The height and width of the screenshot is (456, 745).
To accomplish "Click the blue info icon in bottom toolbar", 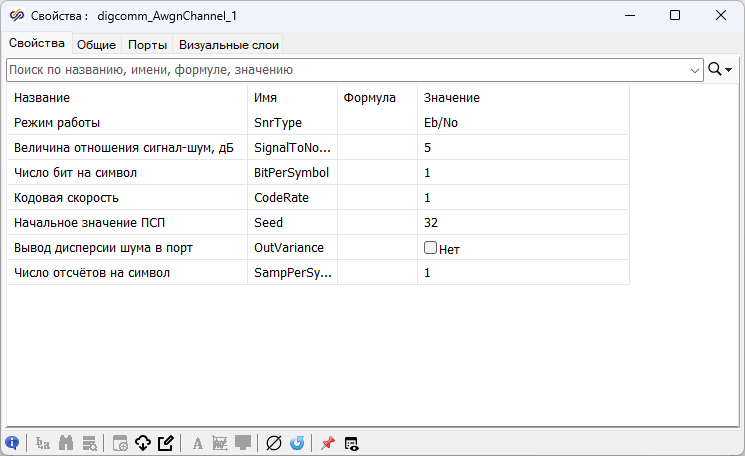I will click(x=12, y=443).
